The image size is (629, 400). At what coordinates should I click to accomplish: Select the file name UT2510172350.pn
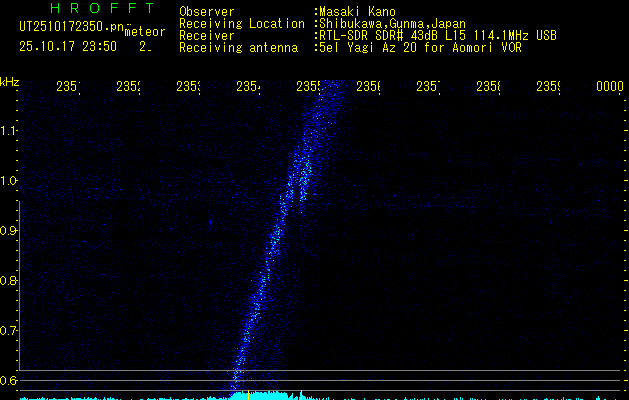pyautogui.click(x=71, y=27)
